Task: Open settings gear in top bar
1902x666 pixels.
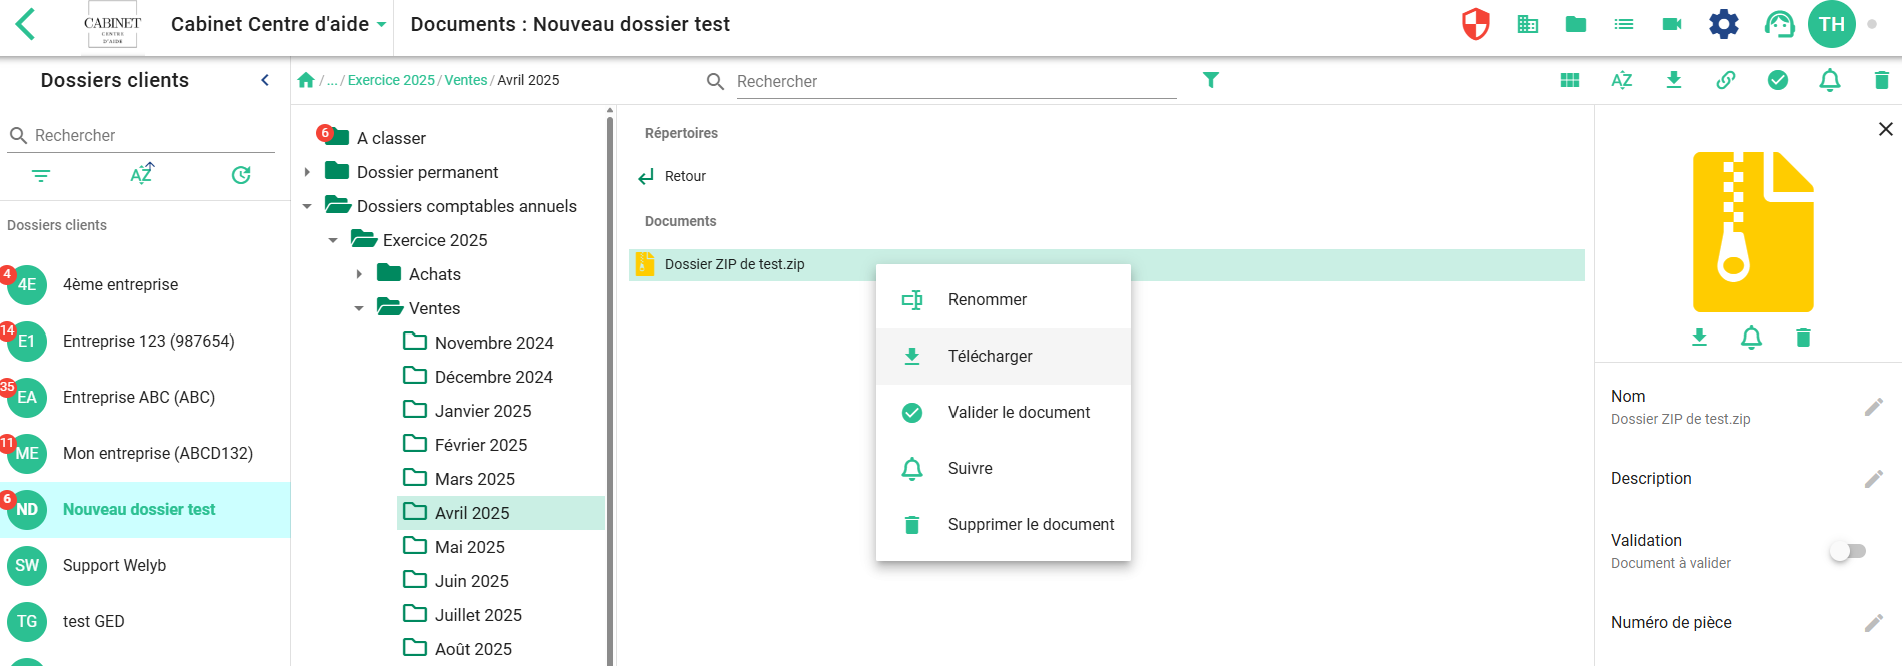Action: (1724, 24)
